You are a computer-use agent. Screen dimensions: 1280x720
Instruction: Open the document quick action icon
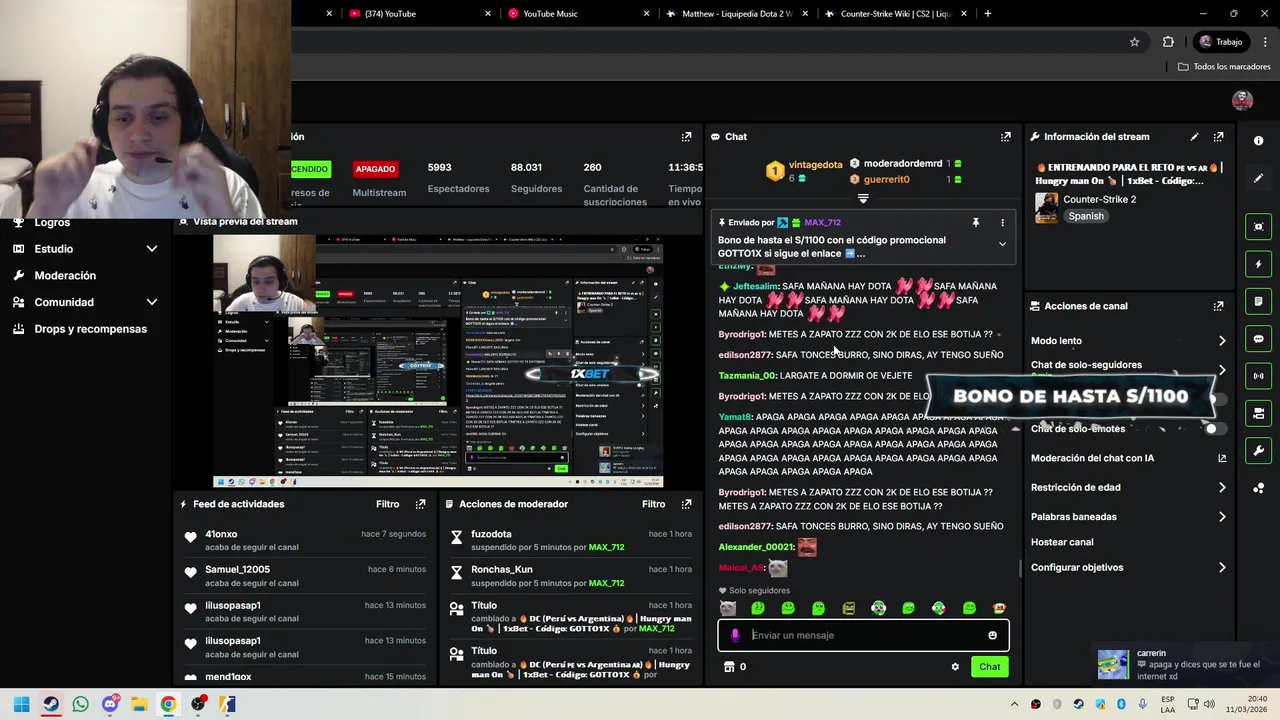[1259, 301]
